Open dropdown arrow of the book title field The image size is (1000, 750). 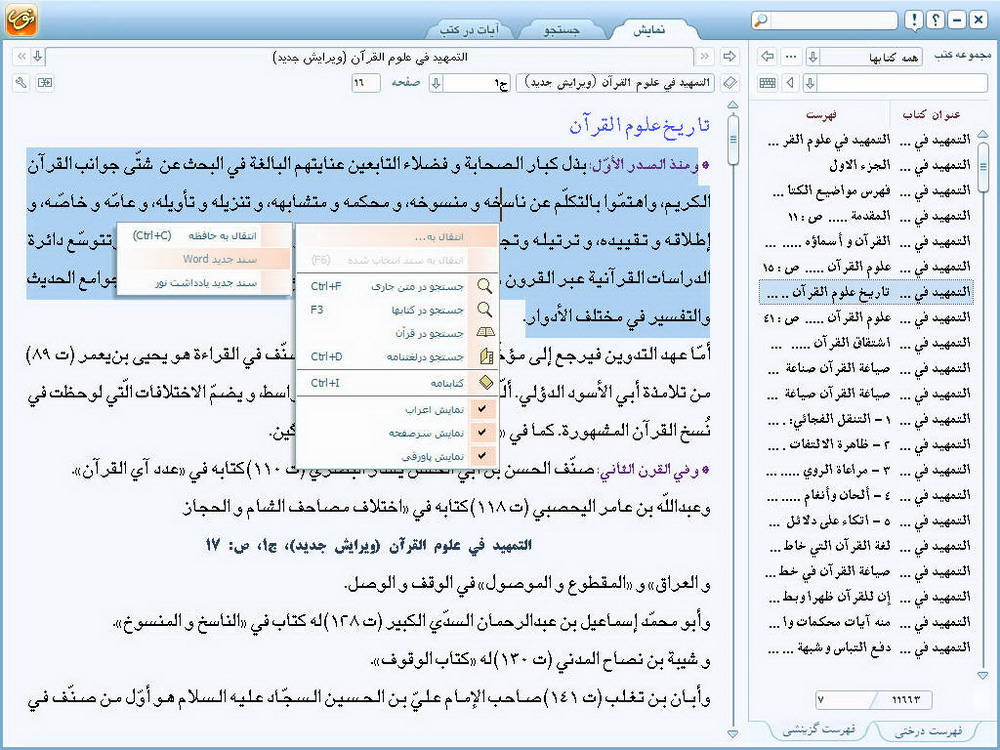38,57
